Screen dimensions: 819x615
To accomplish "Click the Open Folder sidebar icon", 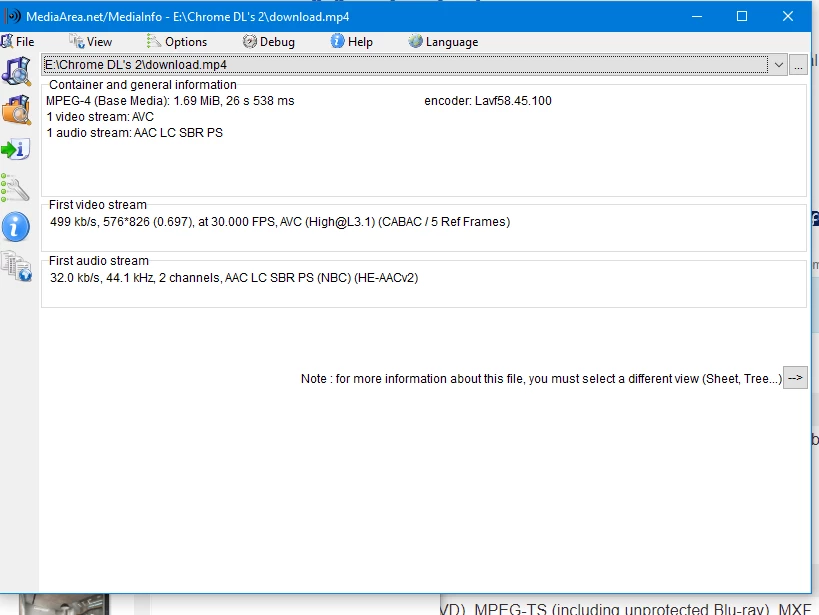I will coord(16,110).
